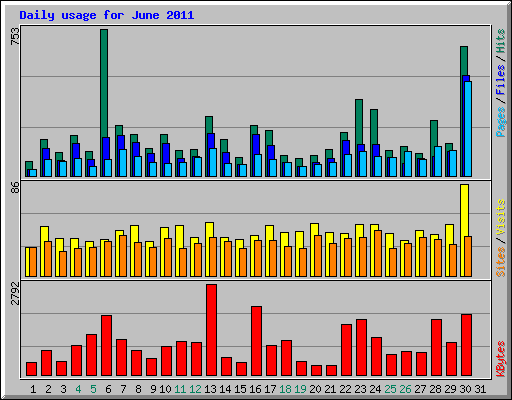This screenshot has width=512, height=400.
Task: Select the red KBytes bar for day 1
Action: pyautogui.click(x=31, y=369)
